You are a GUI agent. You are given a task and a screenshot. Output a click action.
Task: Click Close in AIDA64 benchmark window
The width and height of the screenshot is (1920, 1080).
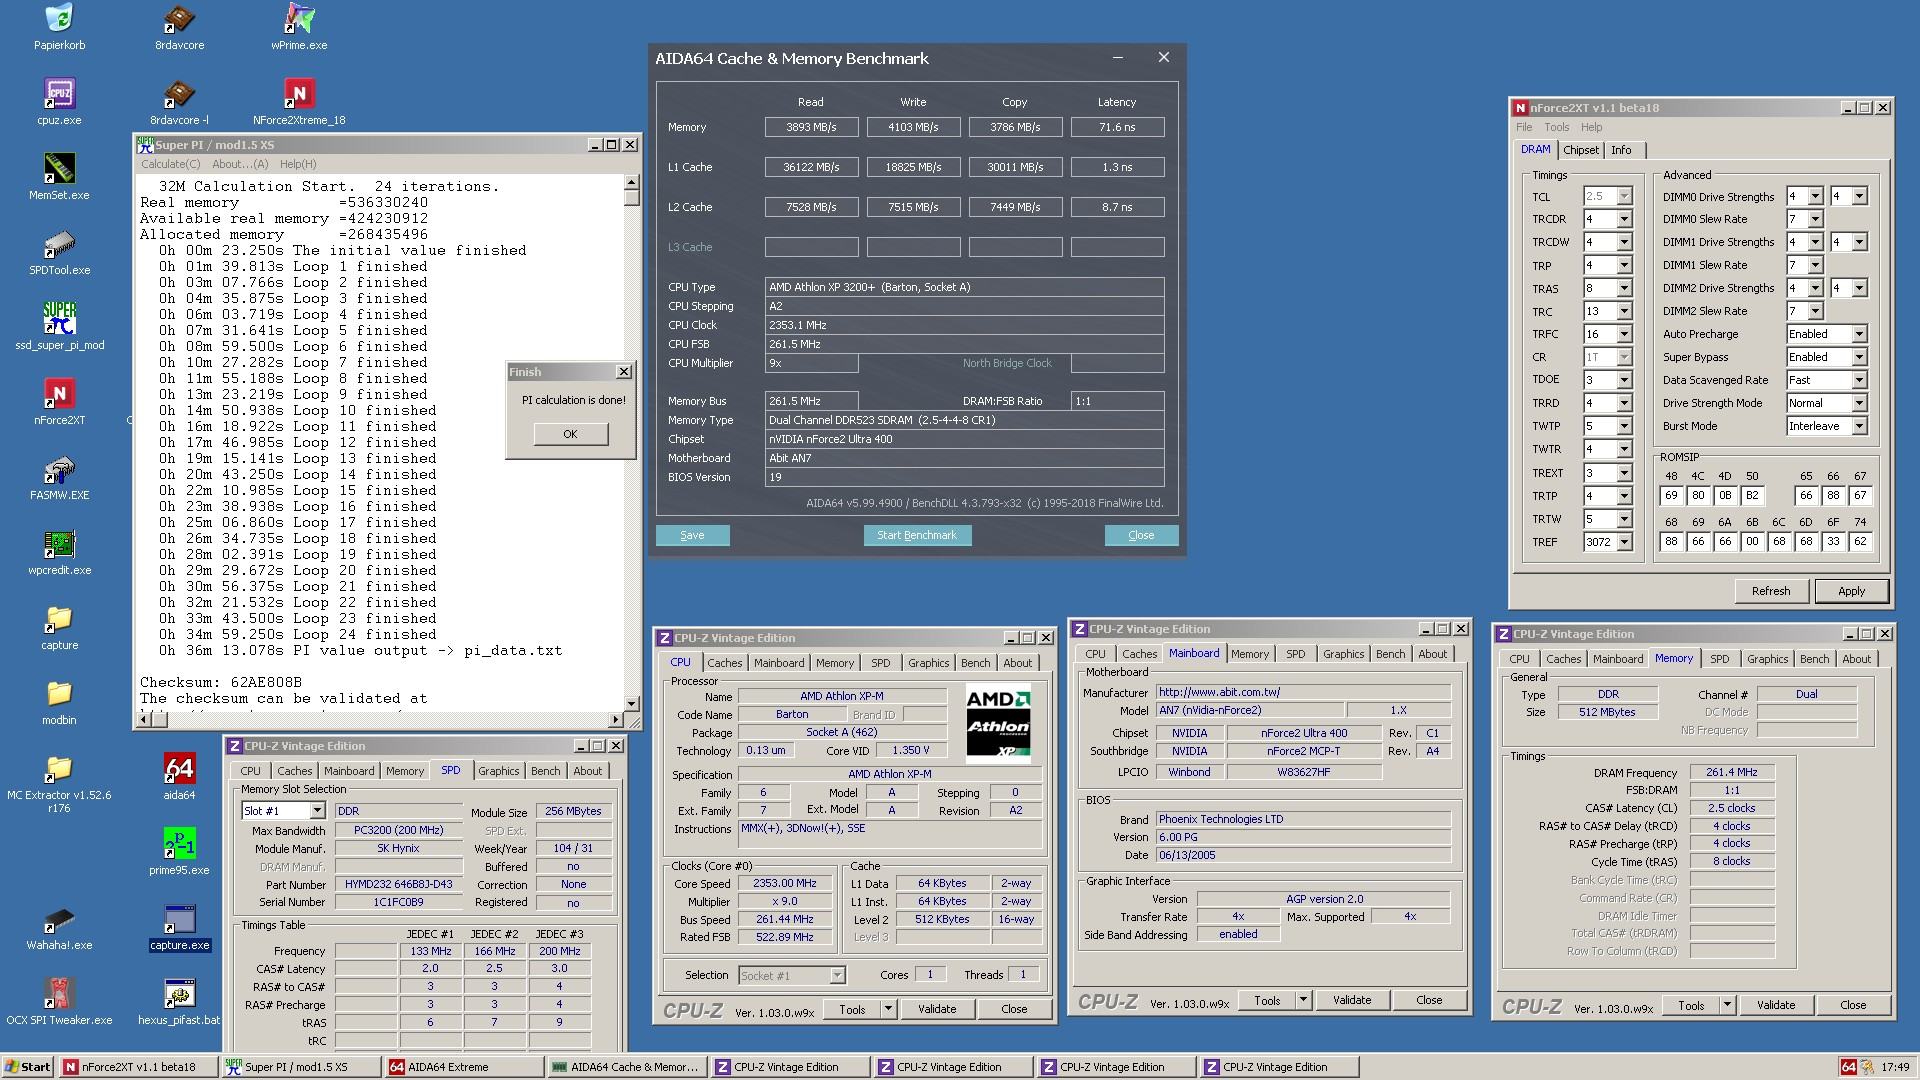[1141, 535]
